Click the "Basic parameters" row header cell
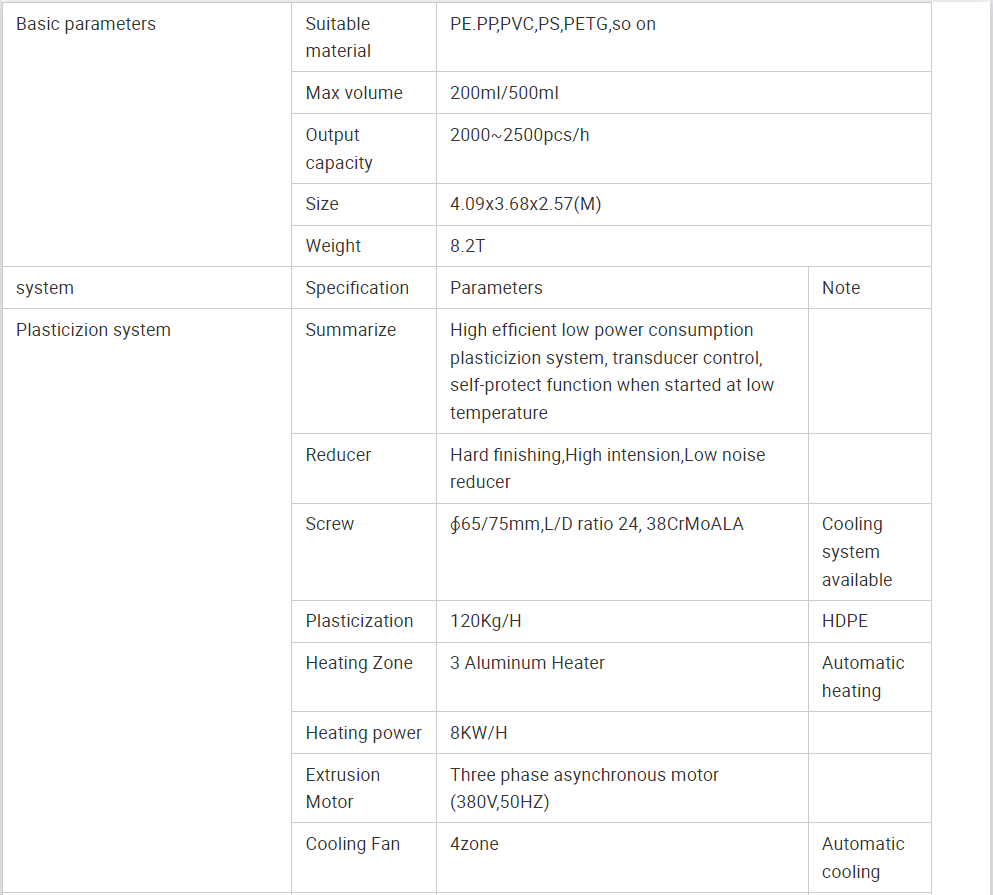Image resolution: width=993 pixels, height=895 pixels. tap(86, 24)
